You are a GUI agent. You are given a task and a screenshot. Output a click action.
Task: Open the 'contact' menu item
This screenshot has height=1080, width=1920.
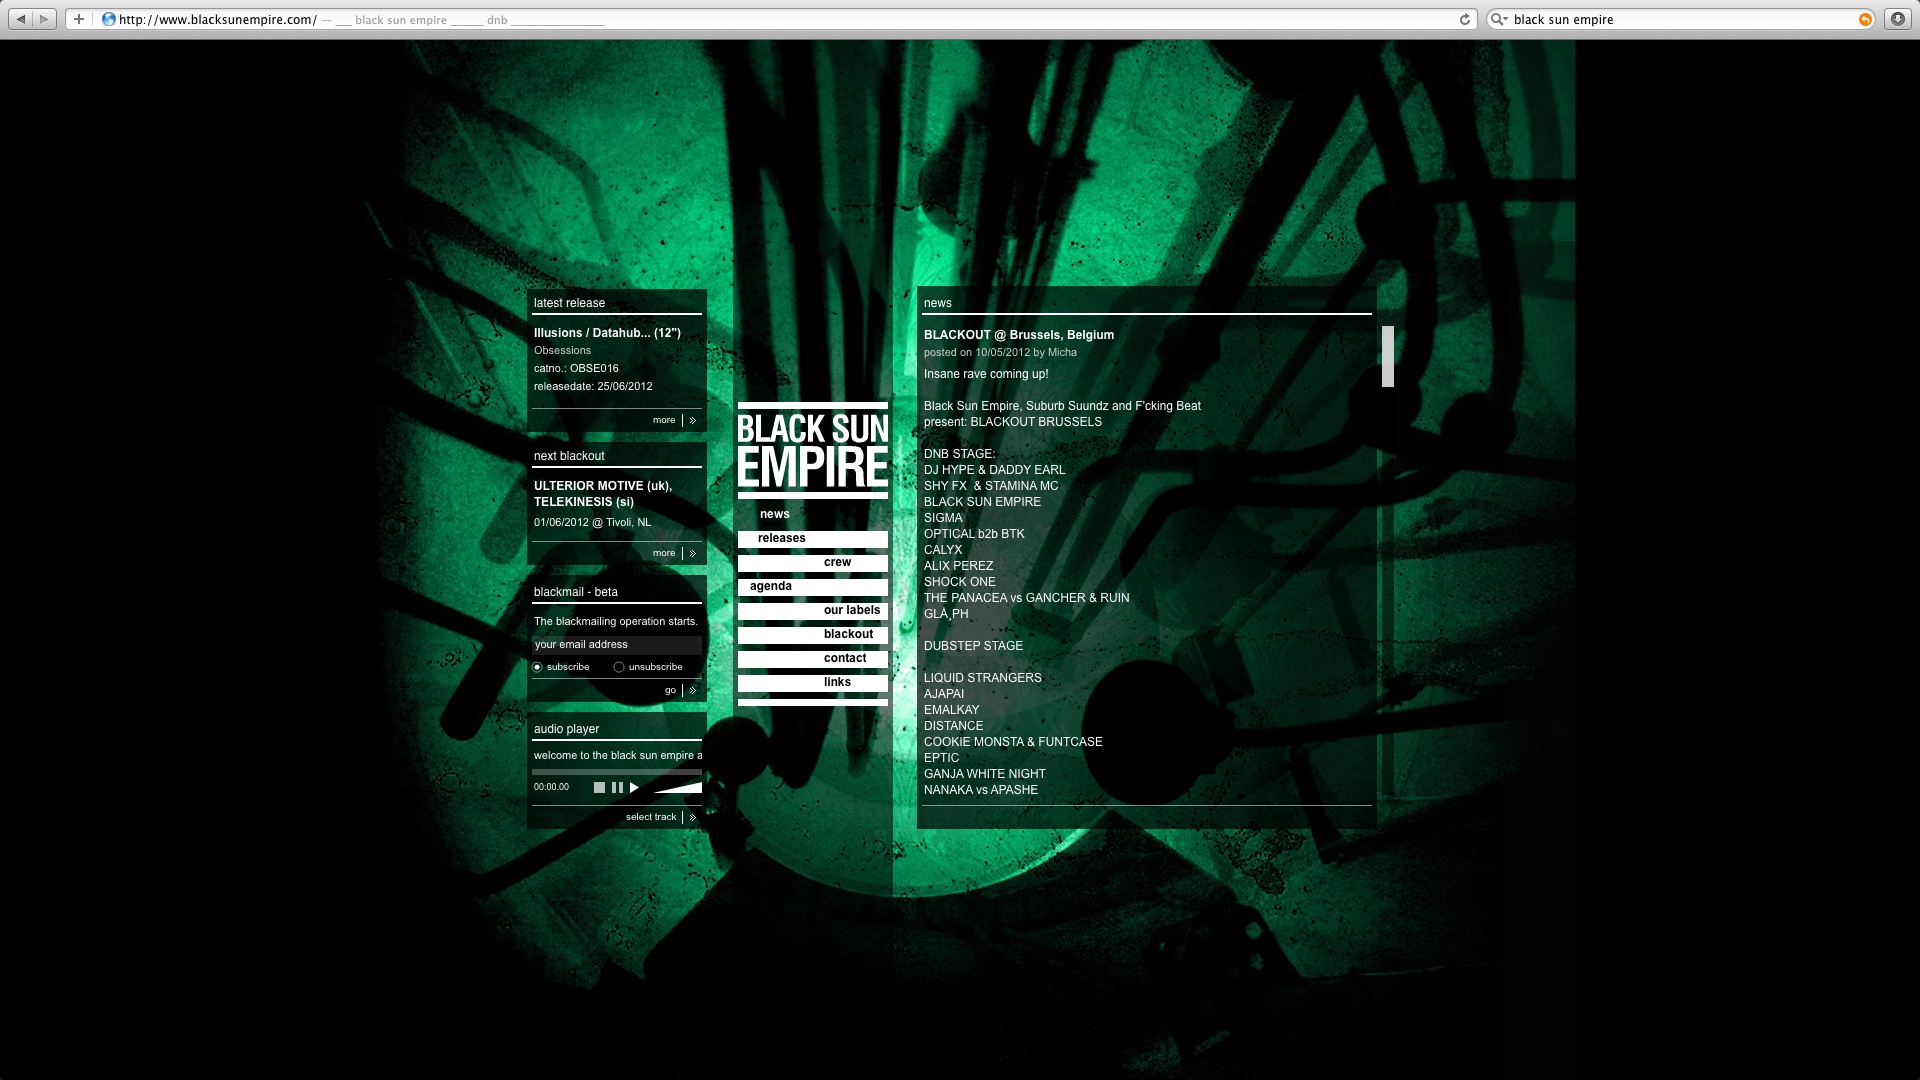tap(813, 659)
